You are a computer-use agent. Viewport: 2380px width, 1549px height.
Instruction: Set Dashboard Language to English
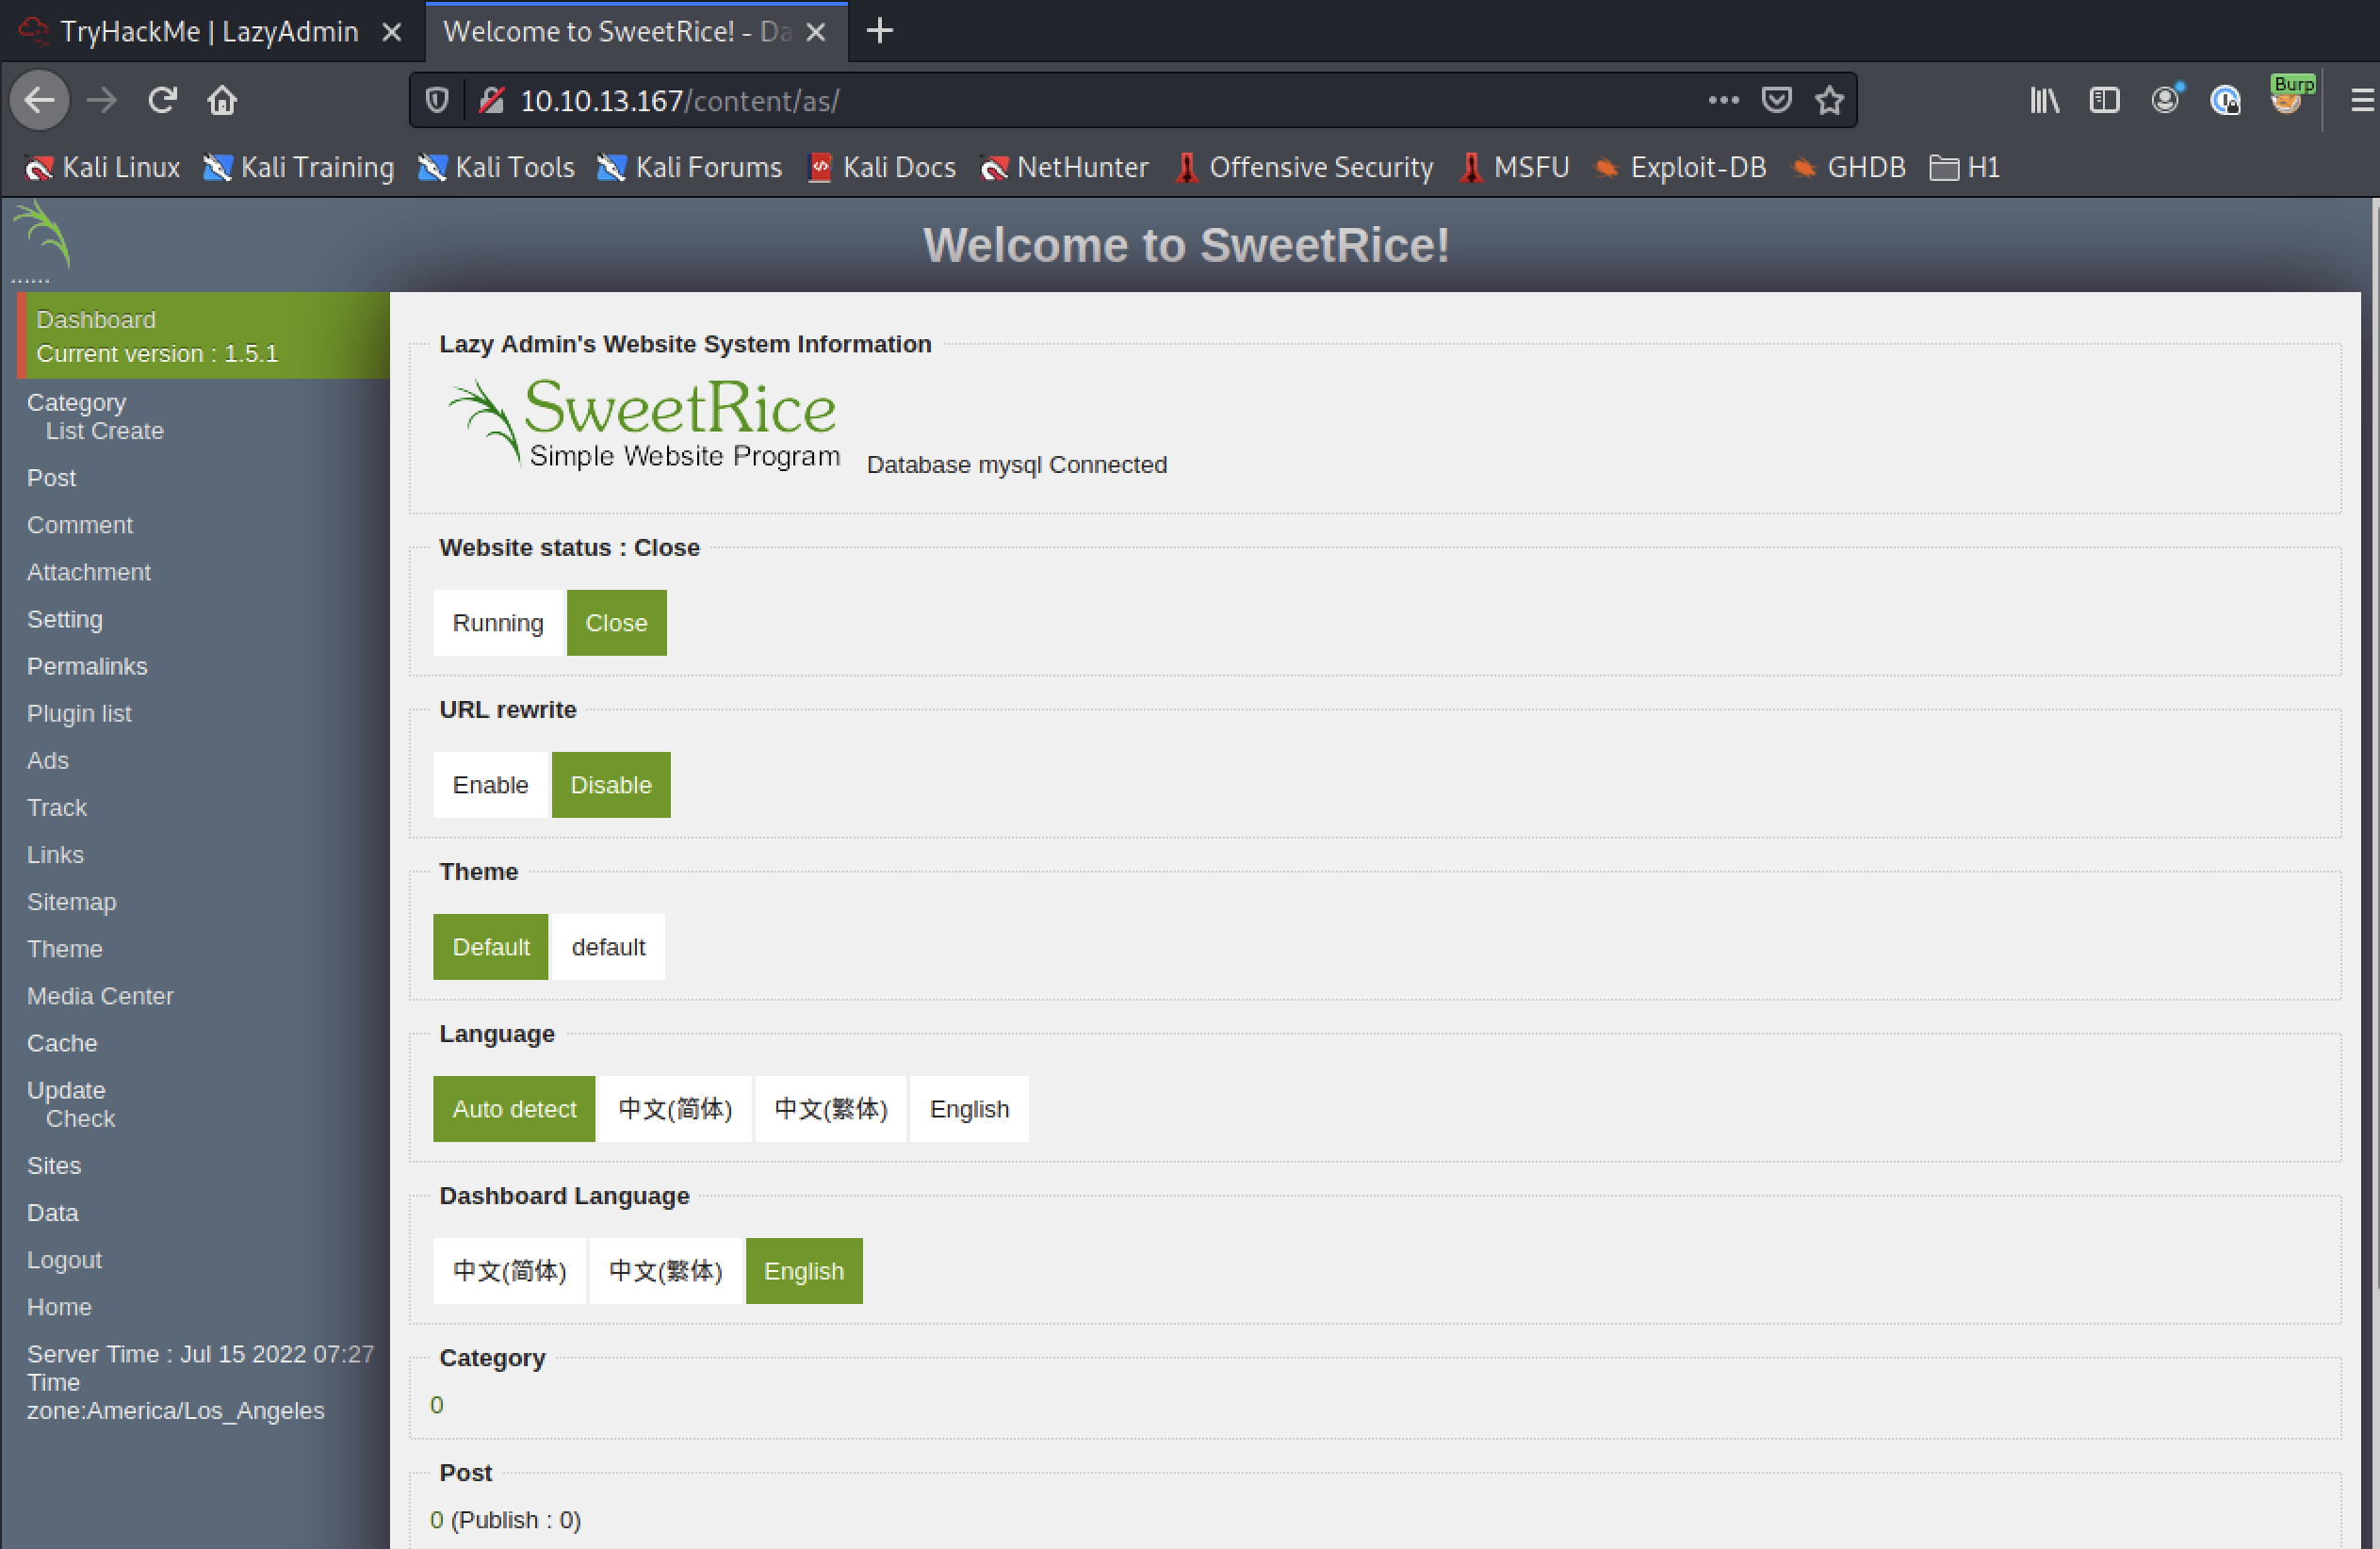(804, 1270)
